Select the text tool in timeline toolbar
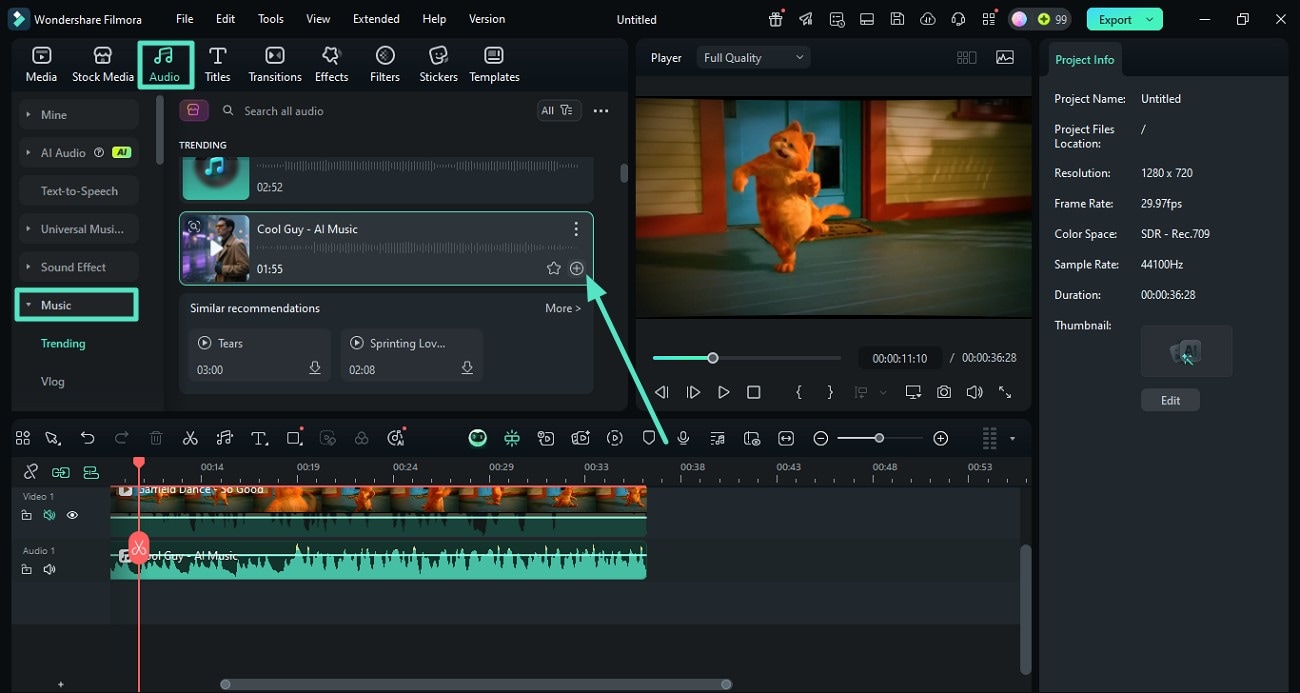 pos(259,438)
